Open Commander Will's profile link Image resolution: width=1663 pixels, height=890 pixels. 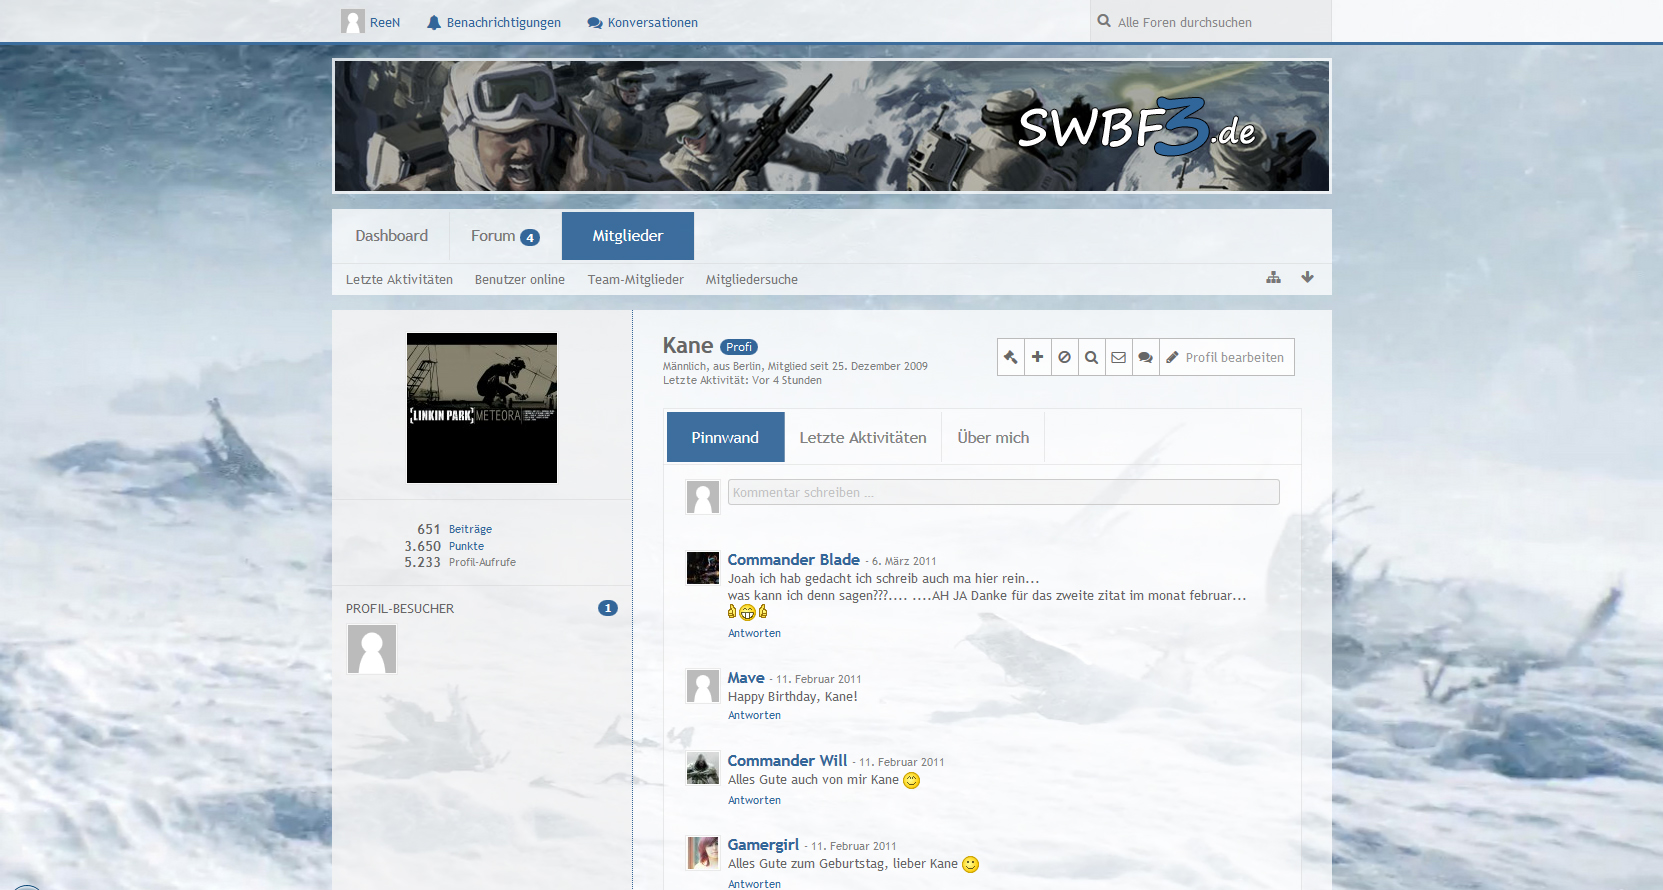[787, 761]
